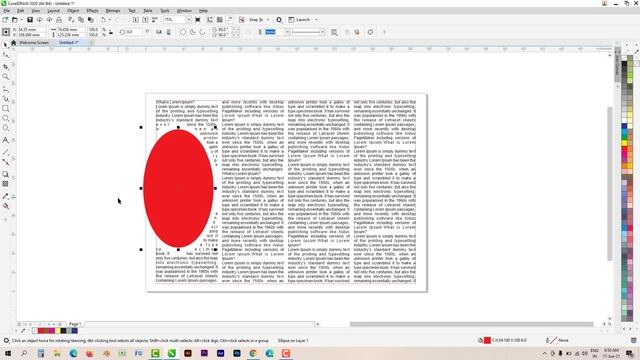640x360 pixels.
Task: Choose the Pie shape mode button
Action: [193, 32]
